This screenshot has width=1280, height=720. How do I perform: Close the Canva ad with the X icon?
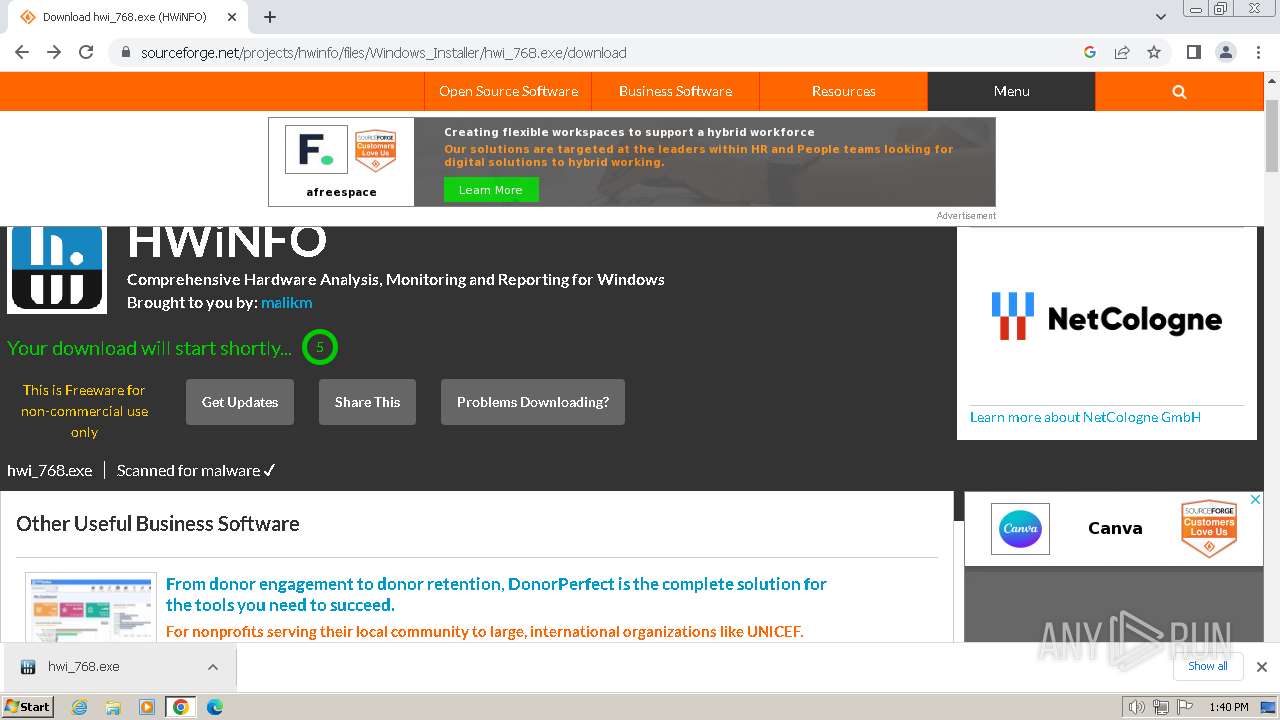pos(1256,499)
